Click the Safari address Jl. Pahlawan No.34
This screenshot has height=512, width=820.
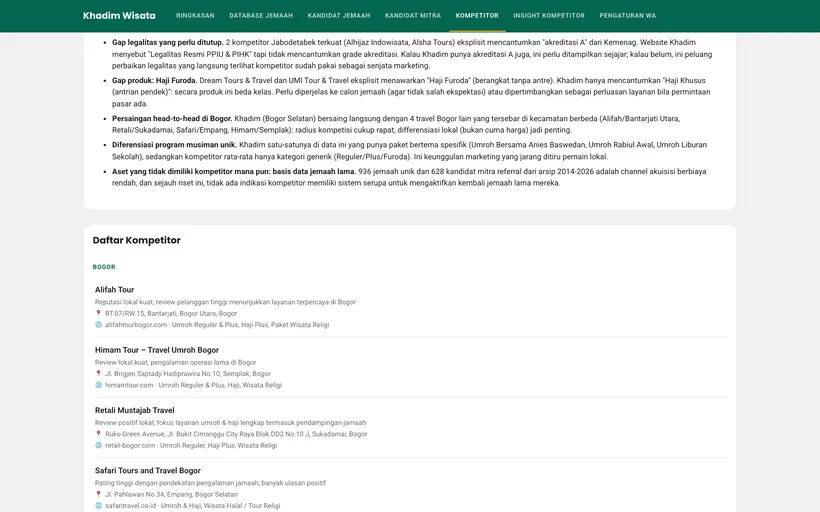[172, 494]
